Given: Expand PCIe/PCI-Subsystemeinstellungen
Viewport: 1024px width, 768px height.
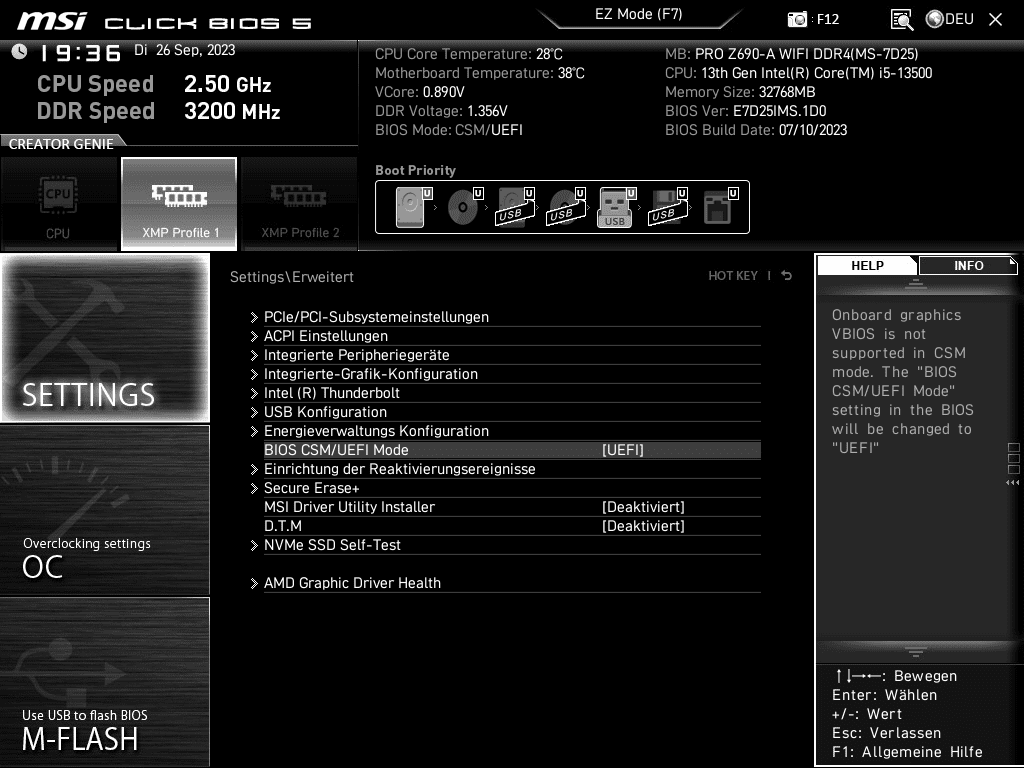Looking at the screenshot, I should 505,317.
